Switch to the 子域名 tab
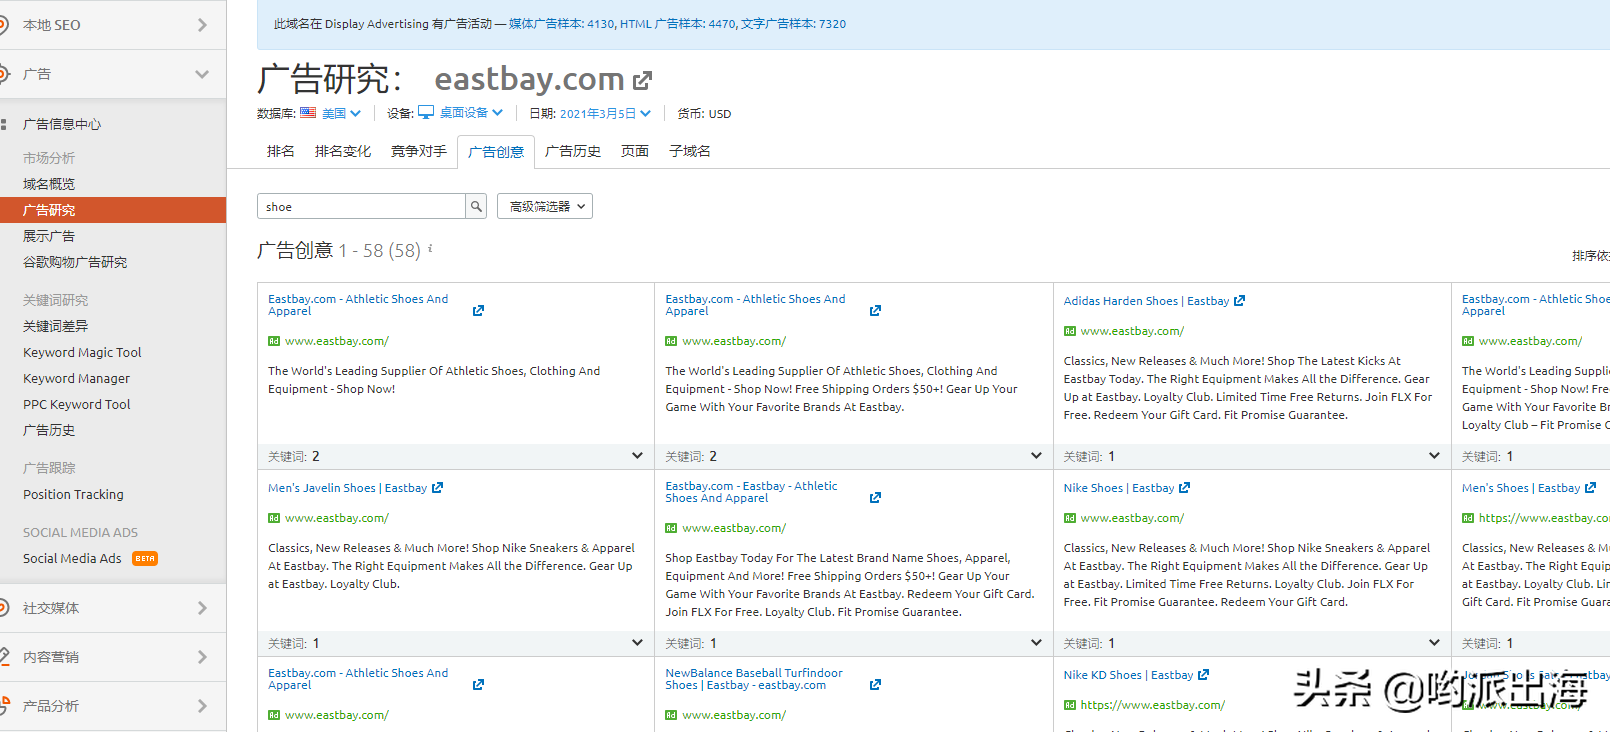 690,151
